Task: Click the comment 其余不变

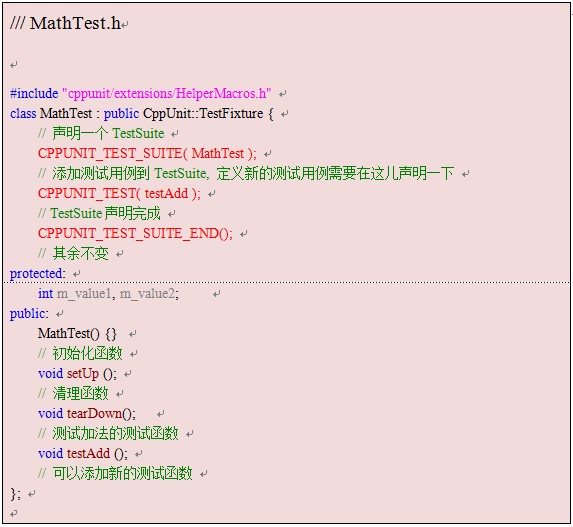Action: pyautogui.click(x=73, y=253)
